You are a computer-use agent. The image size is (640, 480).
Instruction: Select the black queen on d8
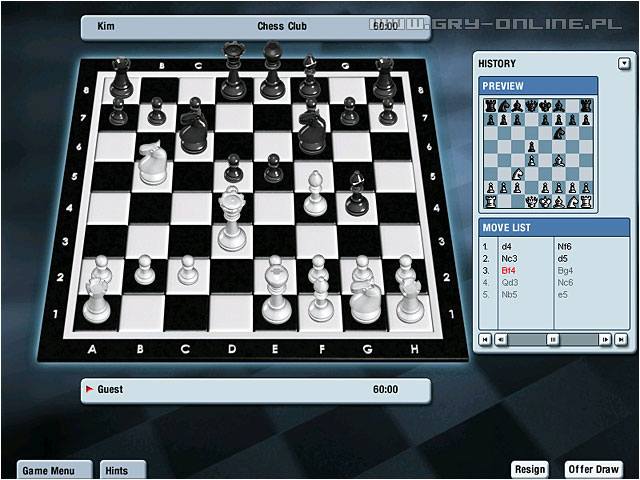[x=233, y=72]
